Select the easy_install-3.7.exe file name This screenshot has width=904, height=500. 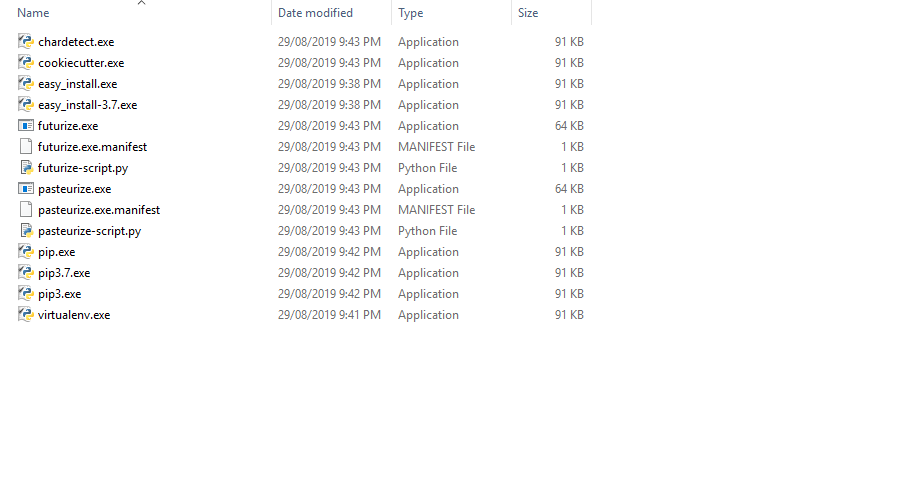tap(88, 105)
